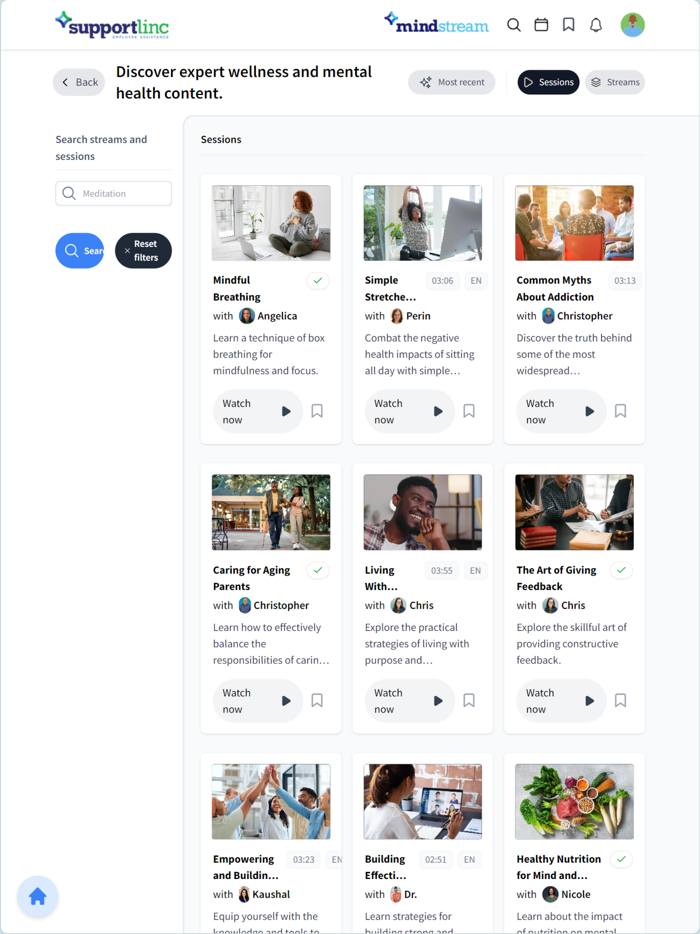Click the blue Search button
The width and height of the screenshot is (700, 934).
[80, 251]
